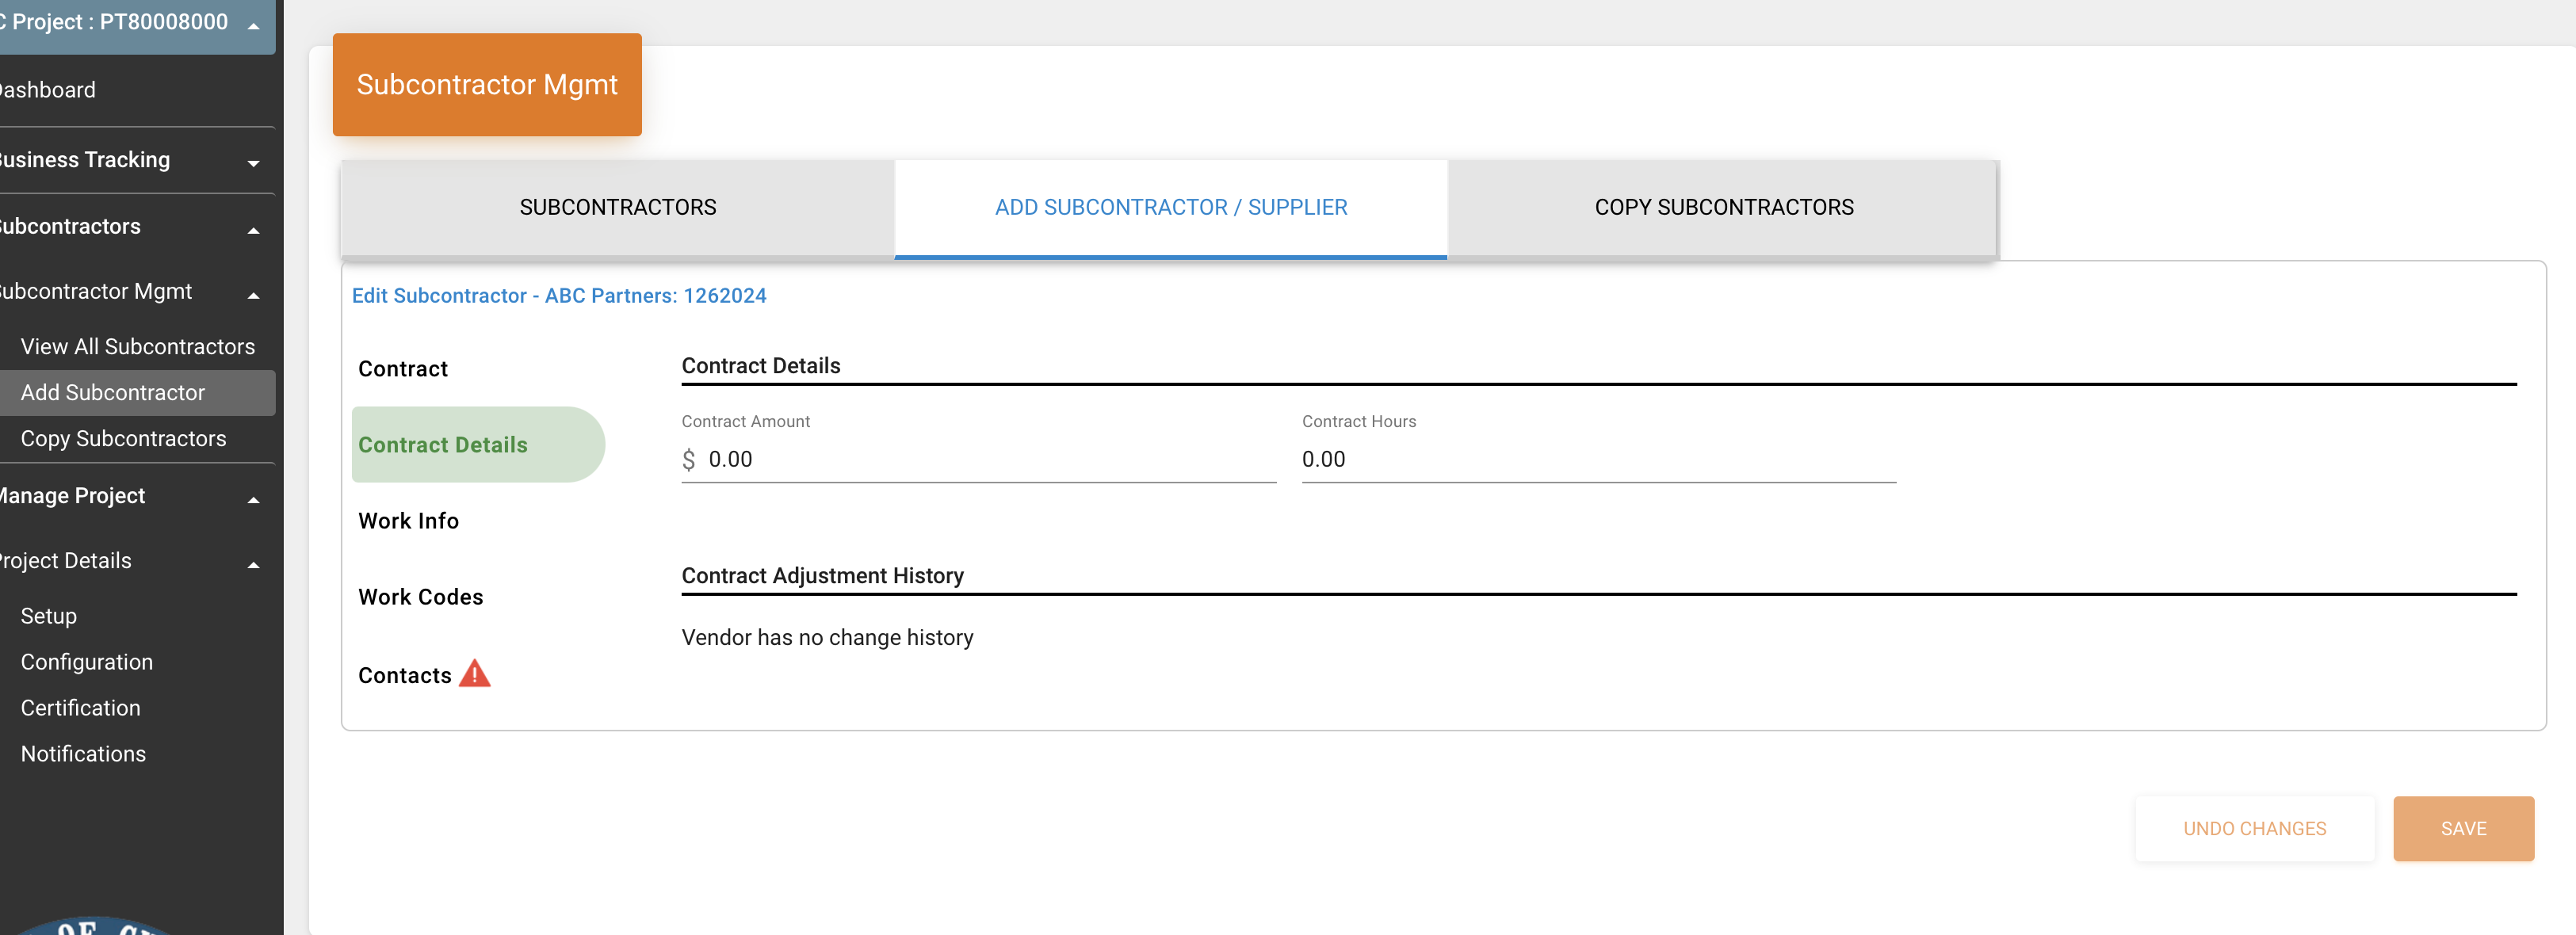Click the Save button
The height and width of the screenshot is (935, 2576).
pos(2463,828)
